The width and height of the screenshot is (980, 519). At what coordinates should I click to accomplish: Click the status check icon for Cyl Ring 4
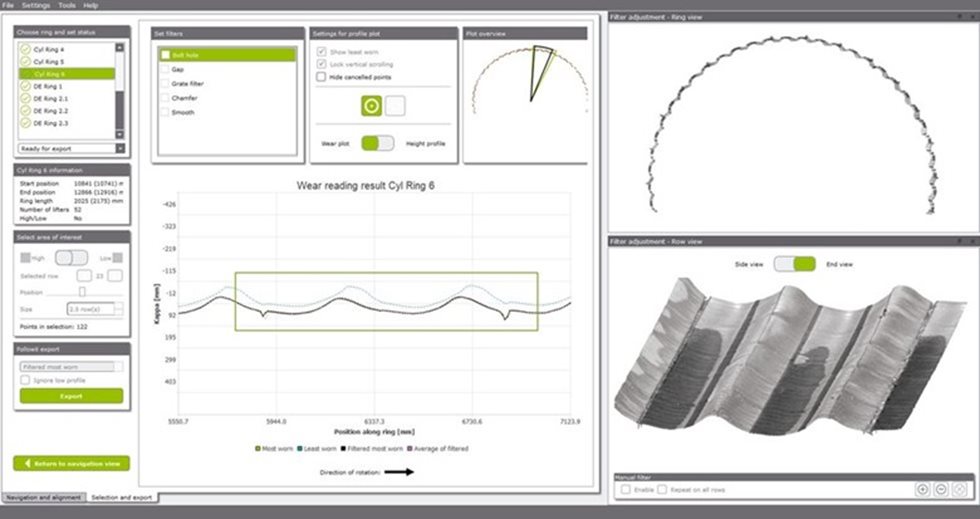point(25,49)
